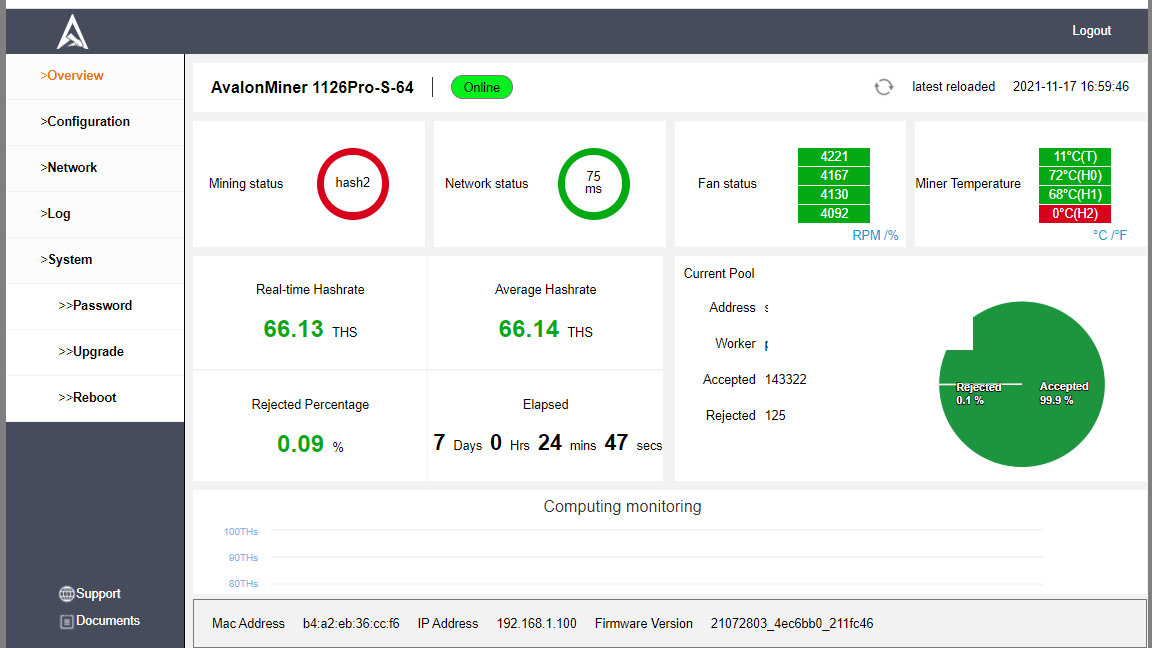The height and width of the screenshot is (648, 1152).
Task: Click temperature reading 72°C(H0)
Action: (x=1075, y=176)
